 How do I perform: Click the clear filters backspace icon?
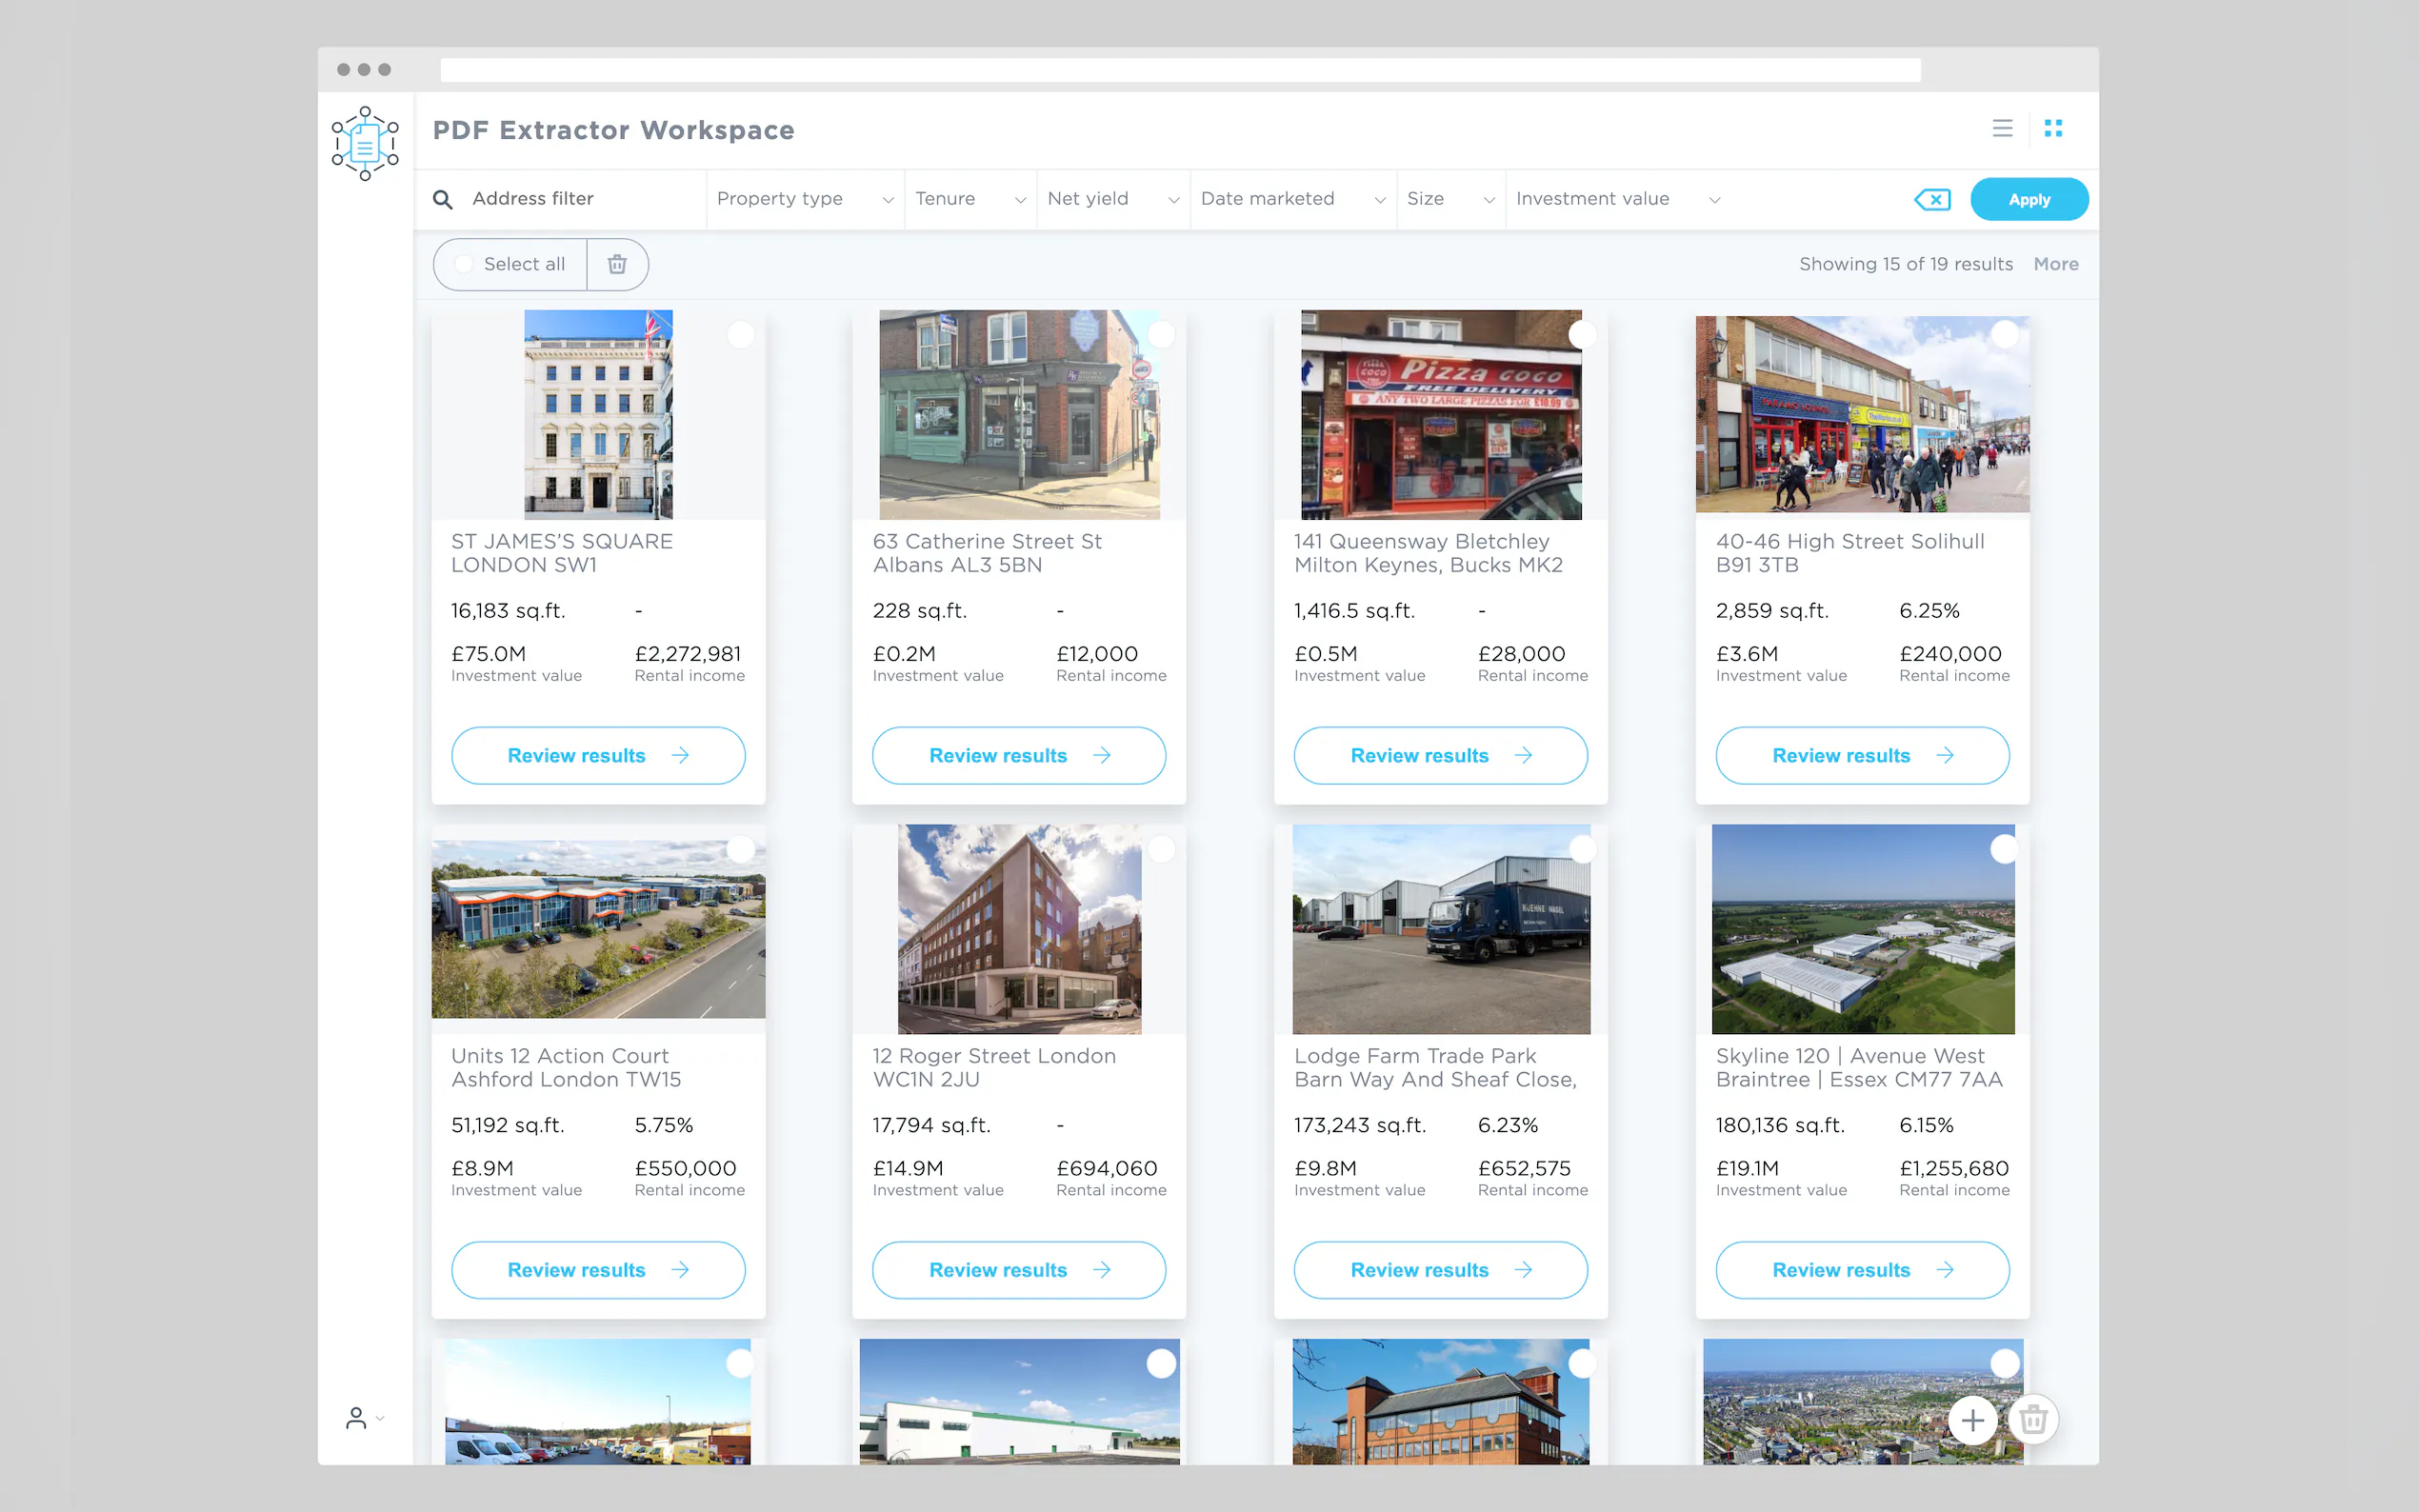coord(1932,199)
